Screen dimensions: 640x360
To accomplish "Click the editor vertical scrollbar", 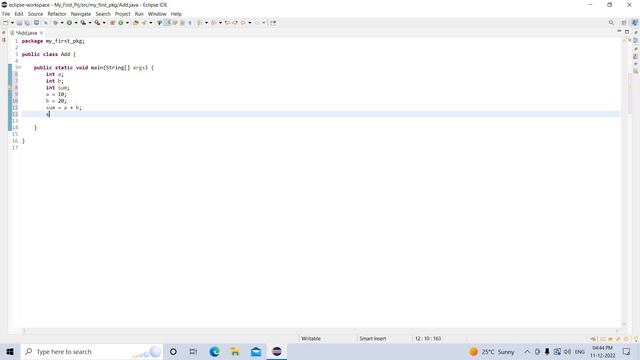I will 624,182.
